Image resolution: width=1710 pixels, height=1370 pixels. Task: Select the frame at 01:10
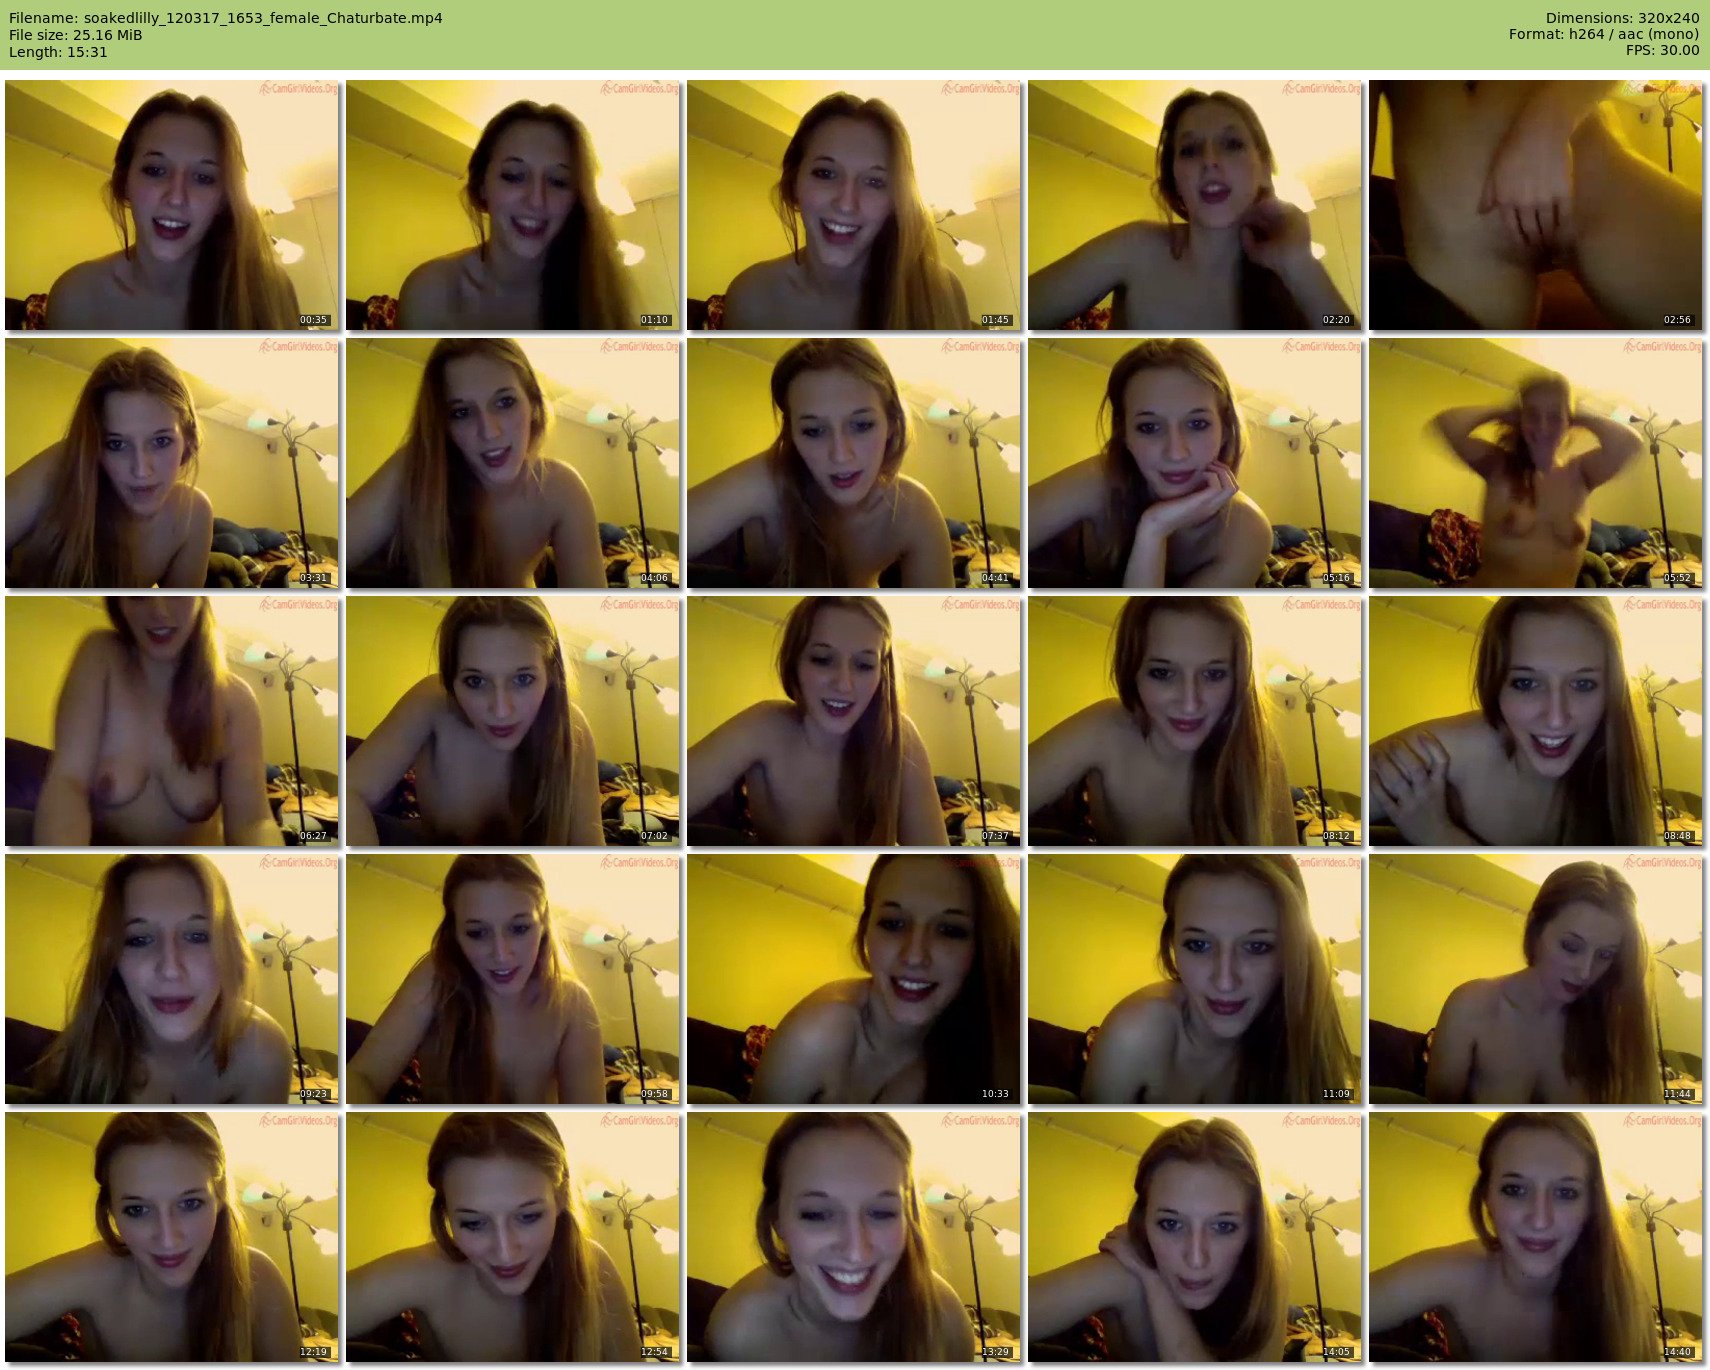coord(513,205)
